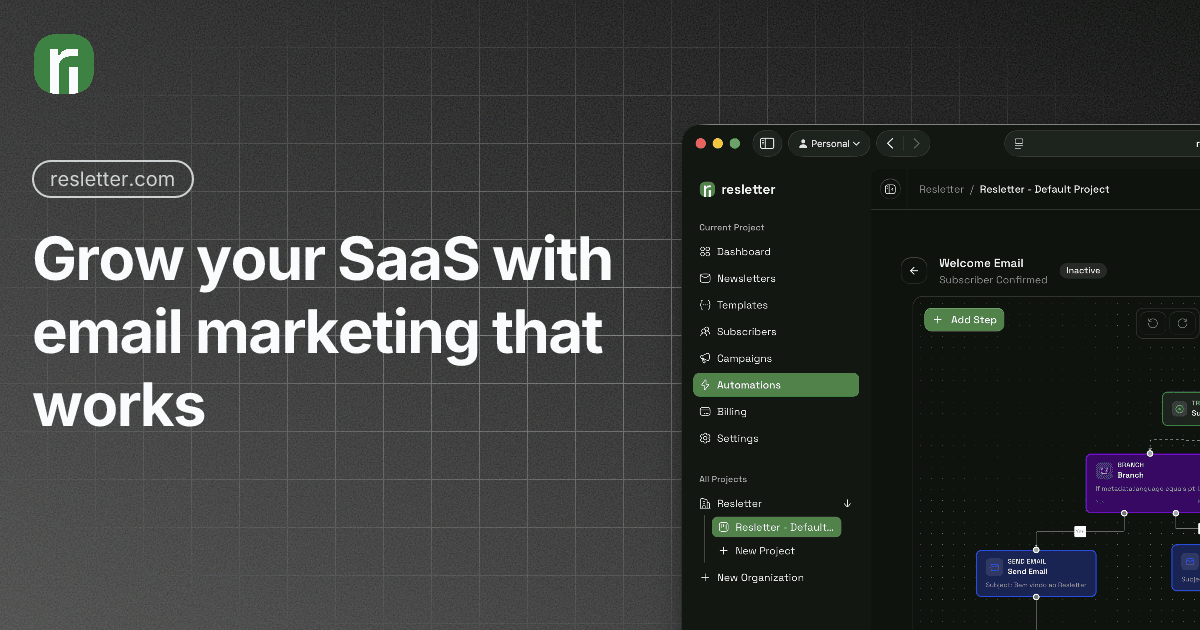Click the Templates braces icon
Image resolution: width=1200 pixels, height=630 pixels.
(706, 305)
